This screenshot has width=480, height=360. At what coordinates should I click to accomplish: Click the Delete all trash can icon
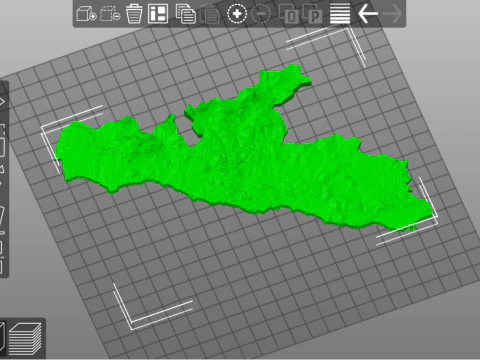pyautogui.click(x=134, y=14)
